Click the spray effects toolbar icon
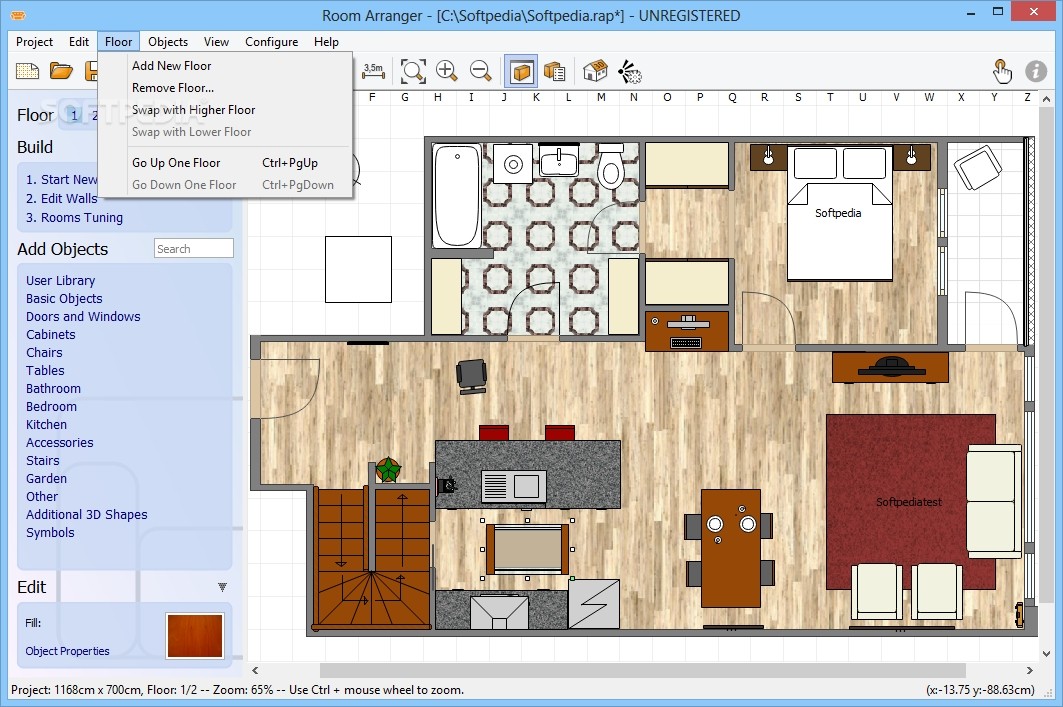This screenshot has width=1063, height=707. pyautogui.click(x=630, y=70)
